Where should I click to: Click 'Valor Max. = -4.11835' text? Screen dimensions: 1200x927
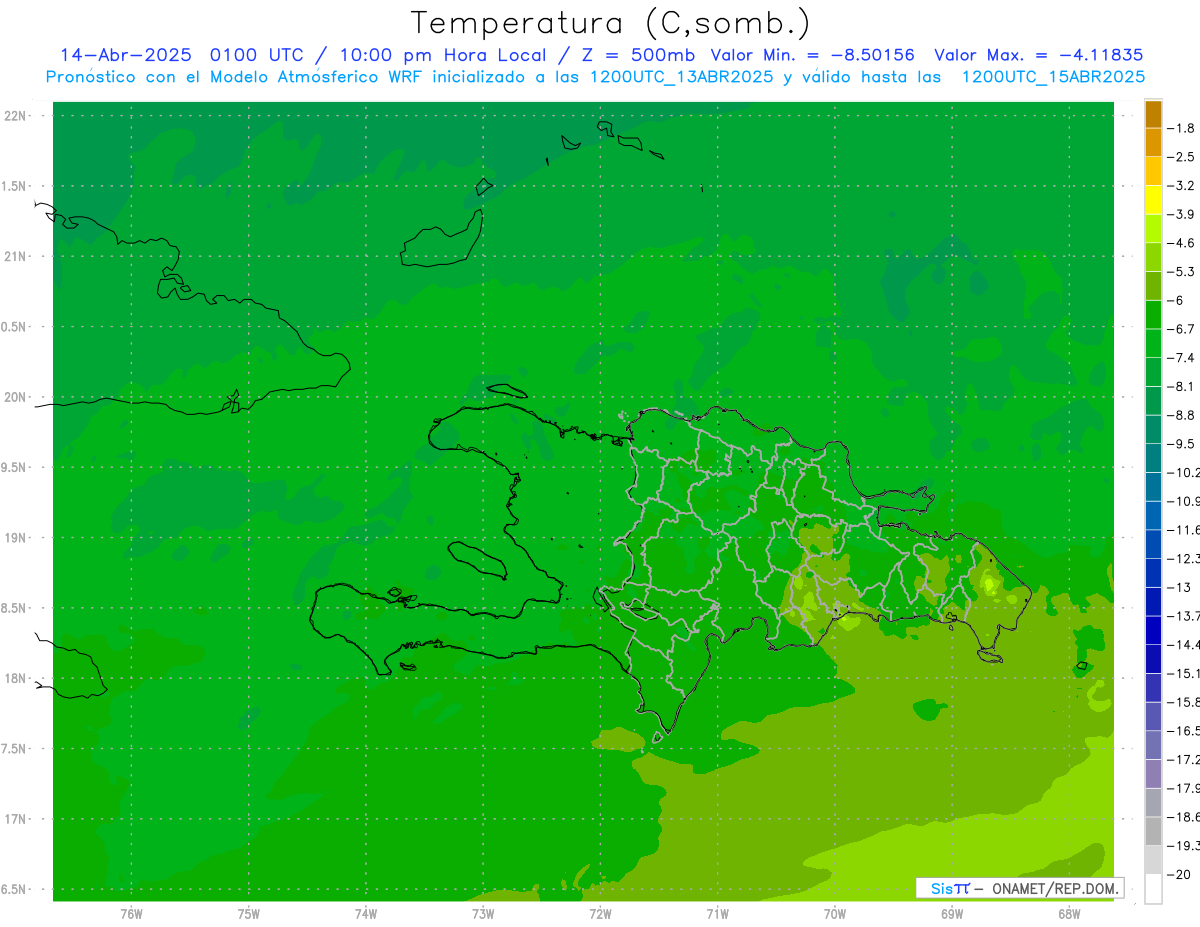(1038, 55)
